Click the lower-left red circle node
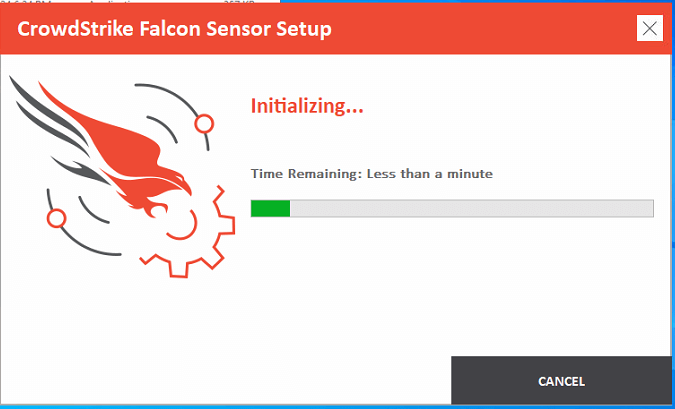 56,218
